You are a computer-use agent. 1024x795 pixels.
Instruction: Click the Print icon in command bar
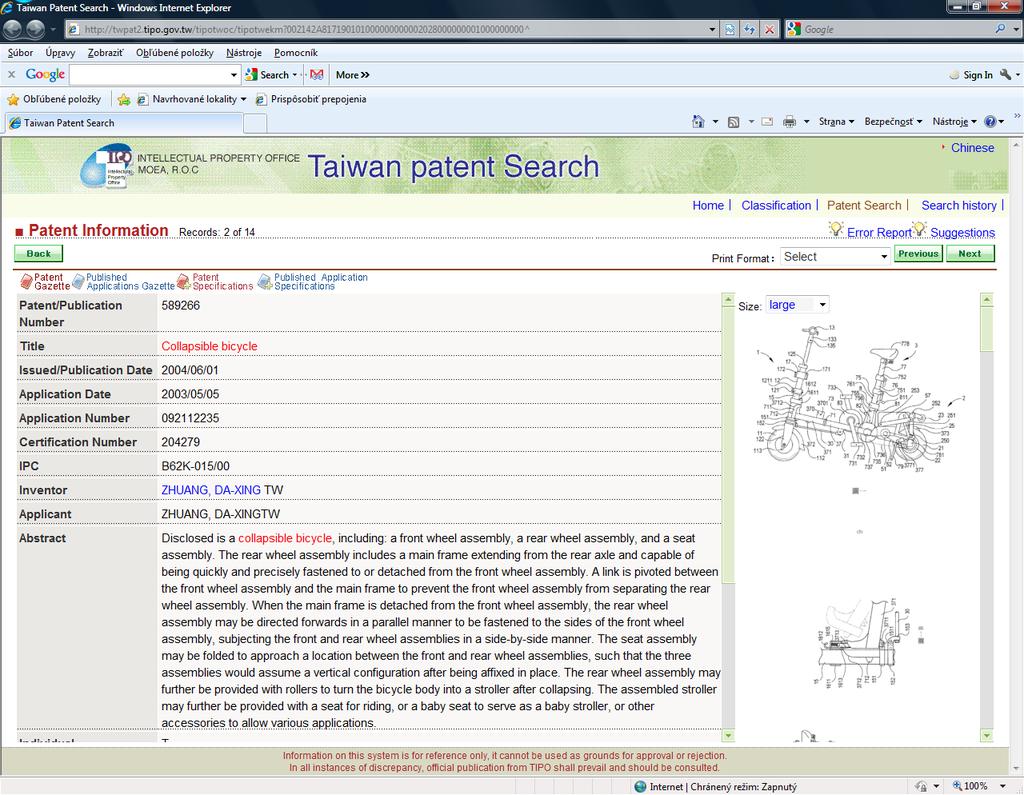[x=790, y=122]
